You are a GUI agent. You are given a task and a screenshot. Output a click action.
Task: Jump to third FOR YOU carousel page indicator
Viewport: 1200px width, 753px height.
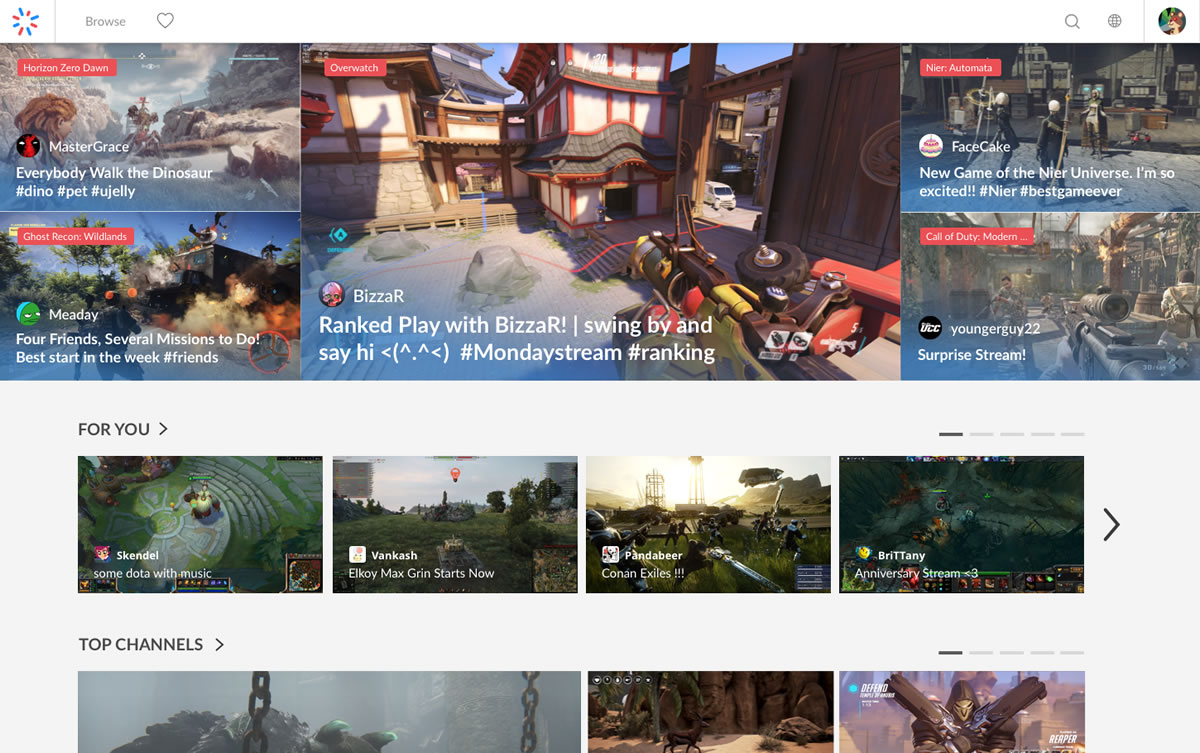pyautogui.click(x=1012, y=434)
